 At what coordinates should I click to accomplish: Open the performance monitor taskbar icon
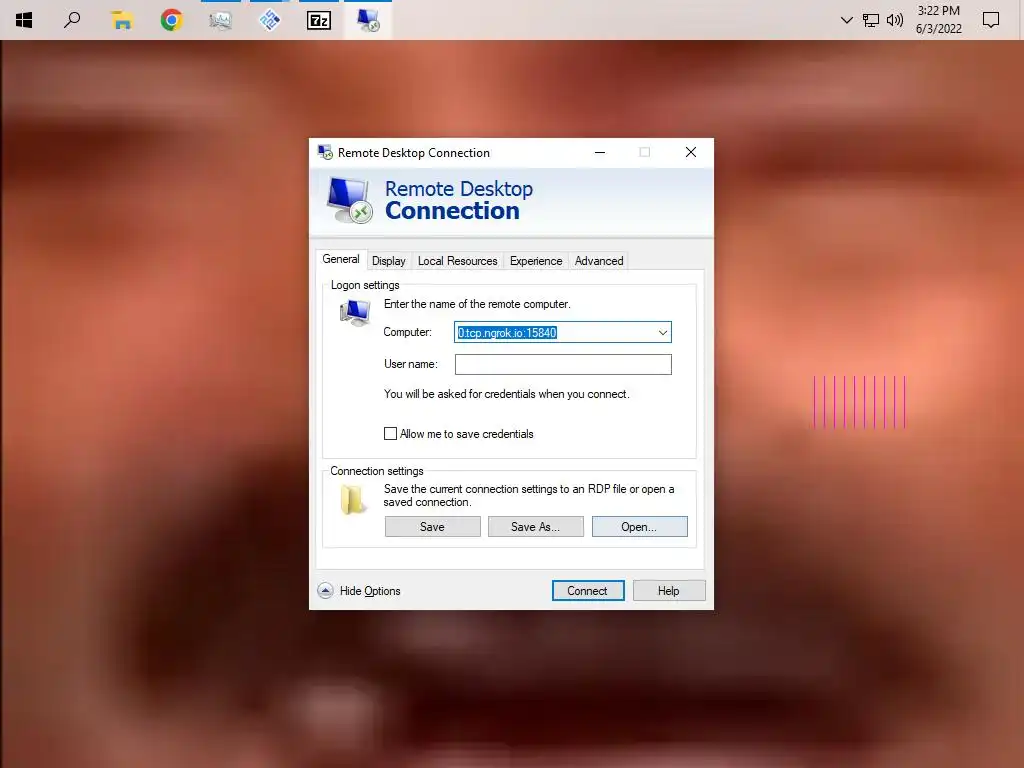[x=220, y=20]
